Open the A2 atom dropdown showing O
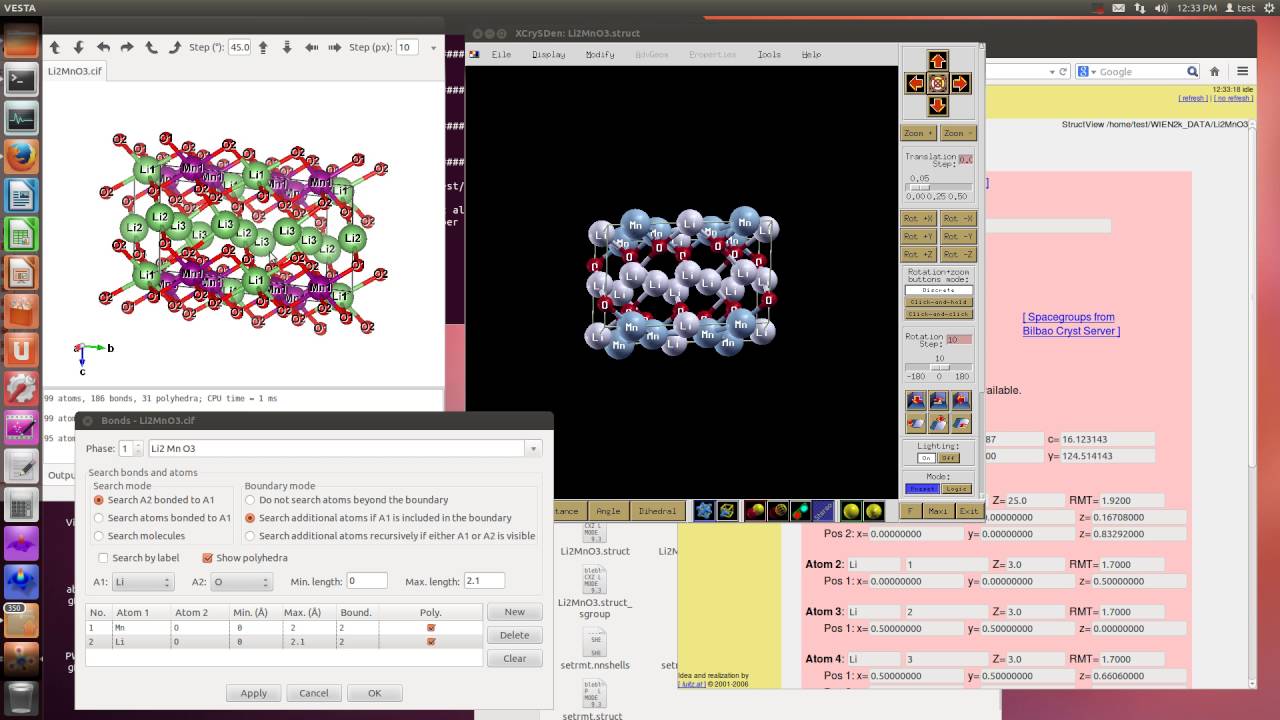 (x=241, y=581)
